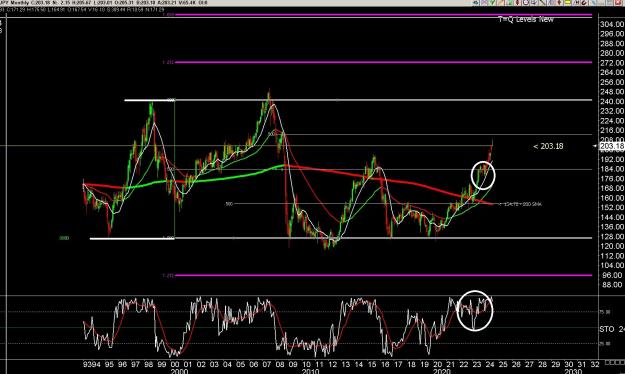Click the 240.00 price axis label
This screenshot has height=374, width=625.
[x=612, y=101]
